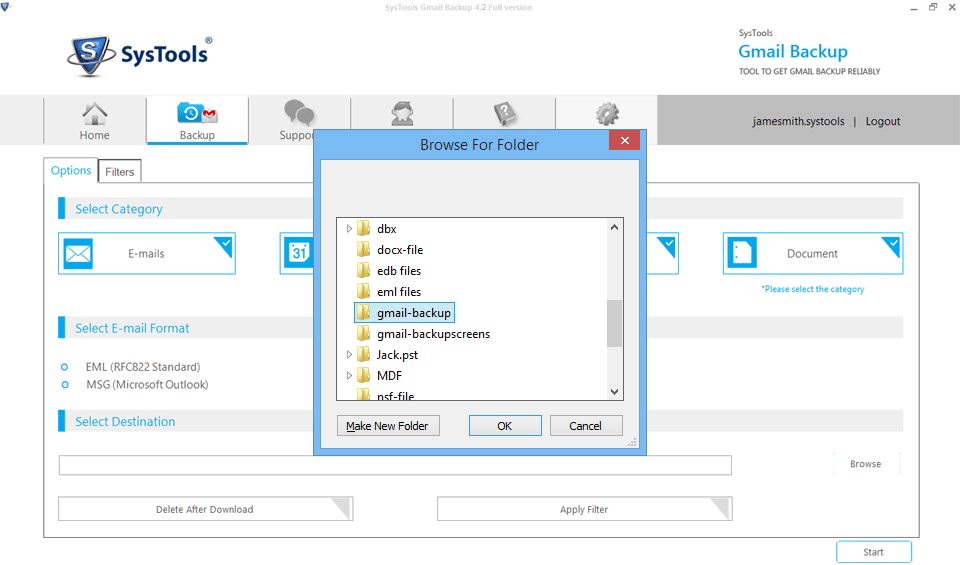Screen dimensions: 960x565
Task: Select the 'eml files' folder name
Action: (399, 292)
